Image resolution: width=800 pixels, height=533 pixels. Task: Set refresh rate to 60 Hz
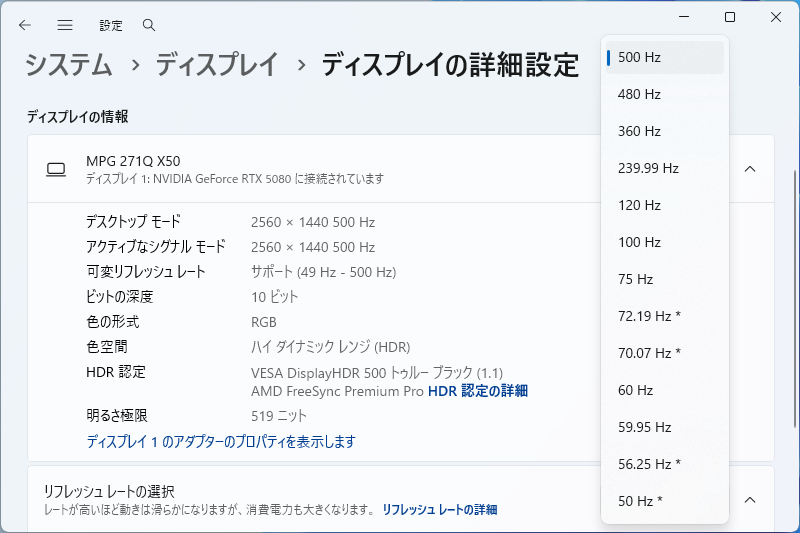(x=665, y=390)
